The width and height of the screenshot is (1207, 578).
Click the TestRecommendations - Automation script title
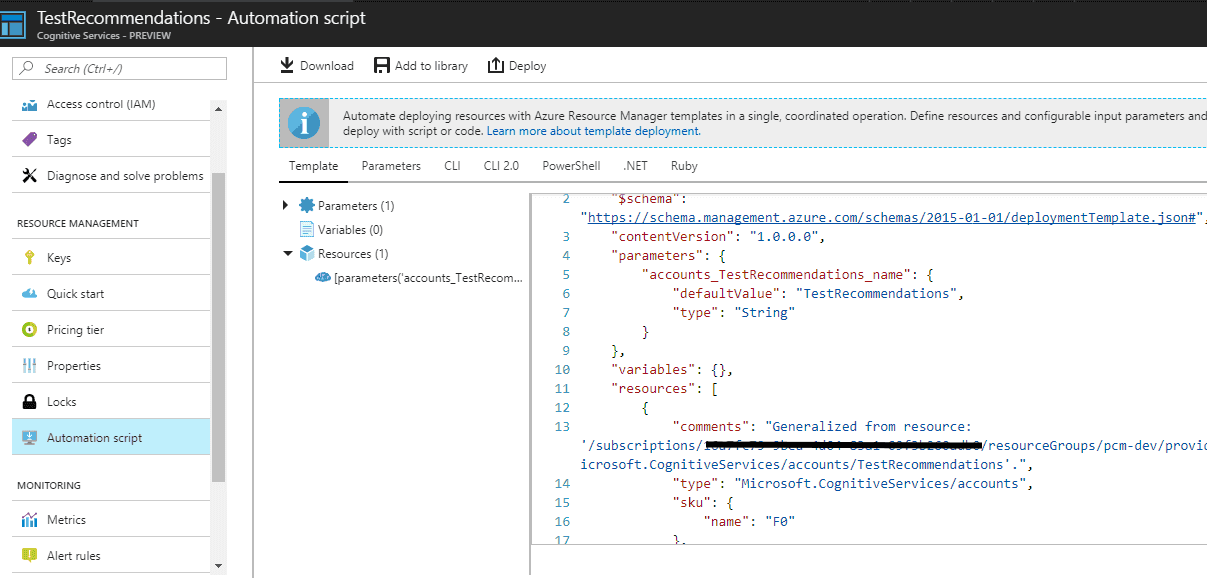tap(201, 18)
